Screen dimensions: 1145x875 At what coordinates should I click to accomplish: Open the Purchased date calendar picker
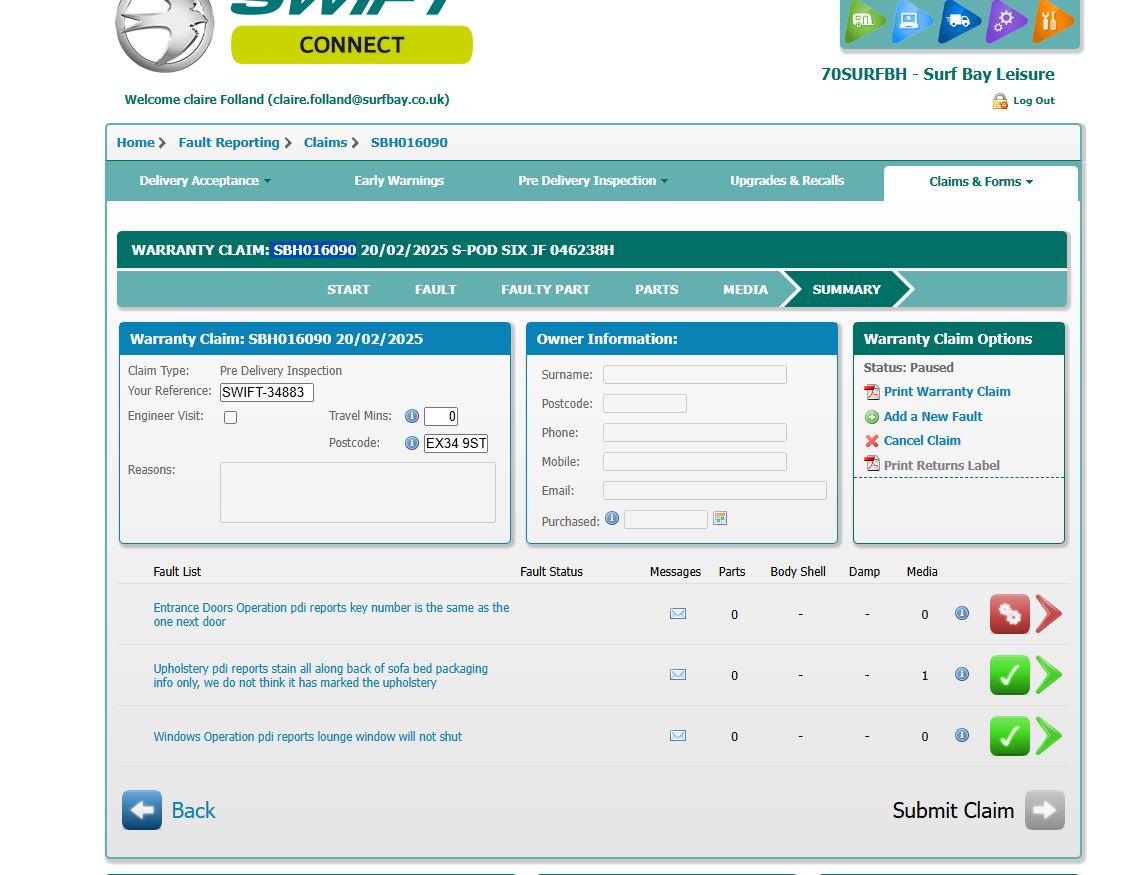pos(720,519)
